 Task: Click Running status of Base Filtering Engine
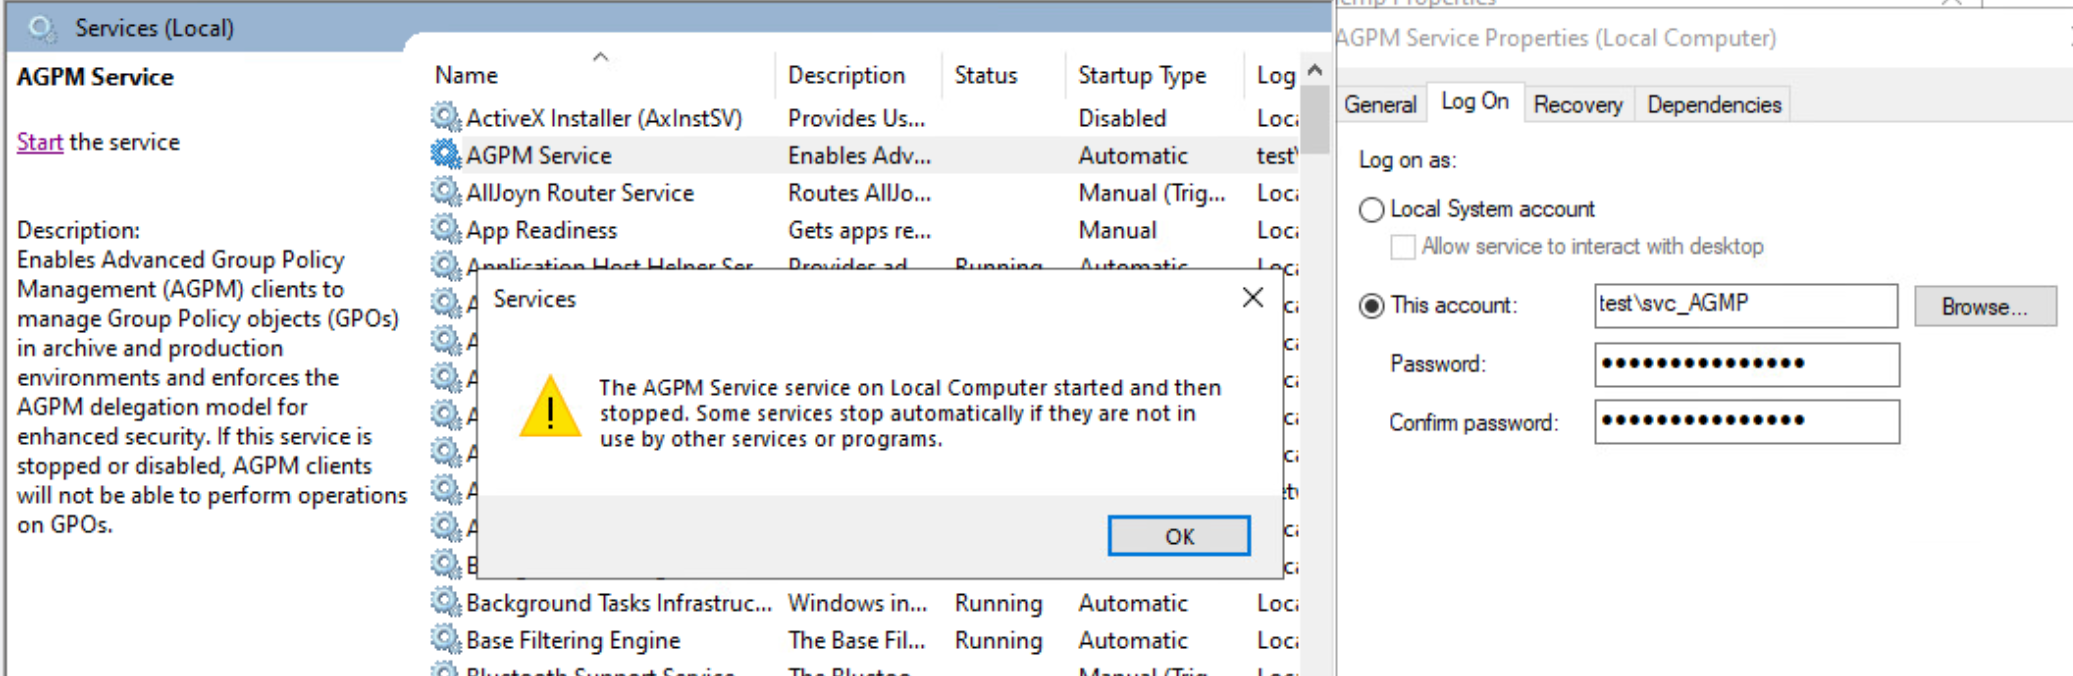point(998,640)
